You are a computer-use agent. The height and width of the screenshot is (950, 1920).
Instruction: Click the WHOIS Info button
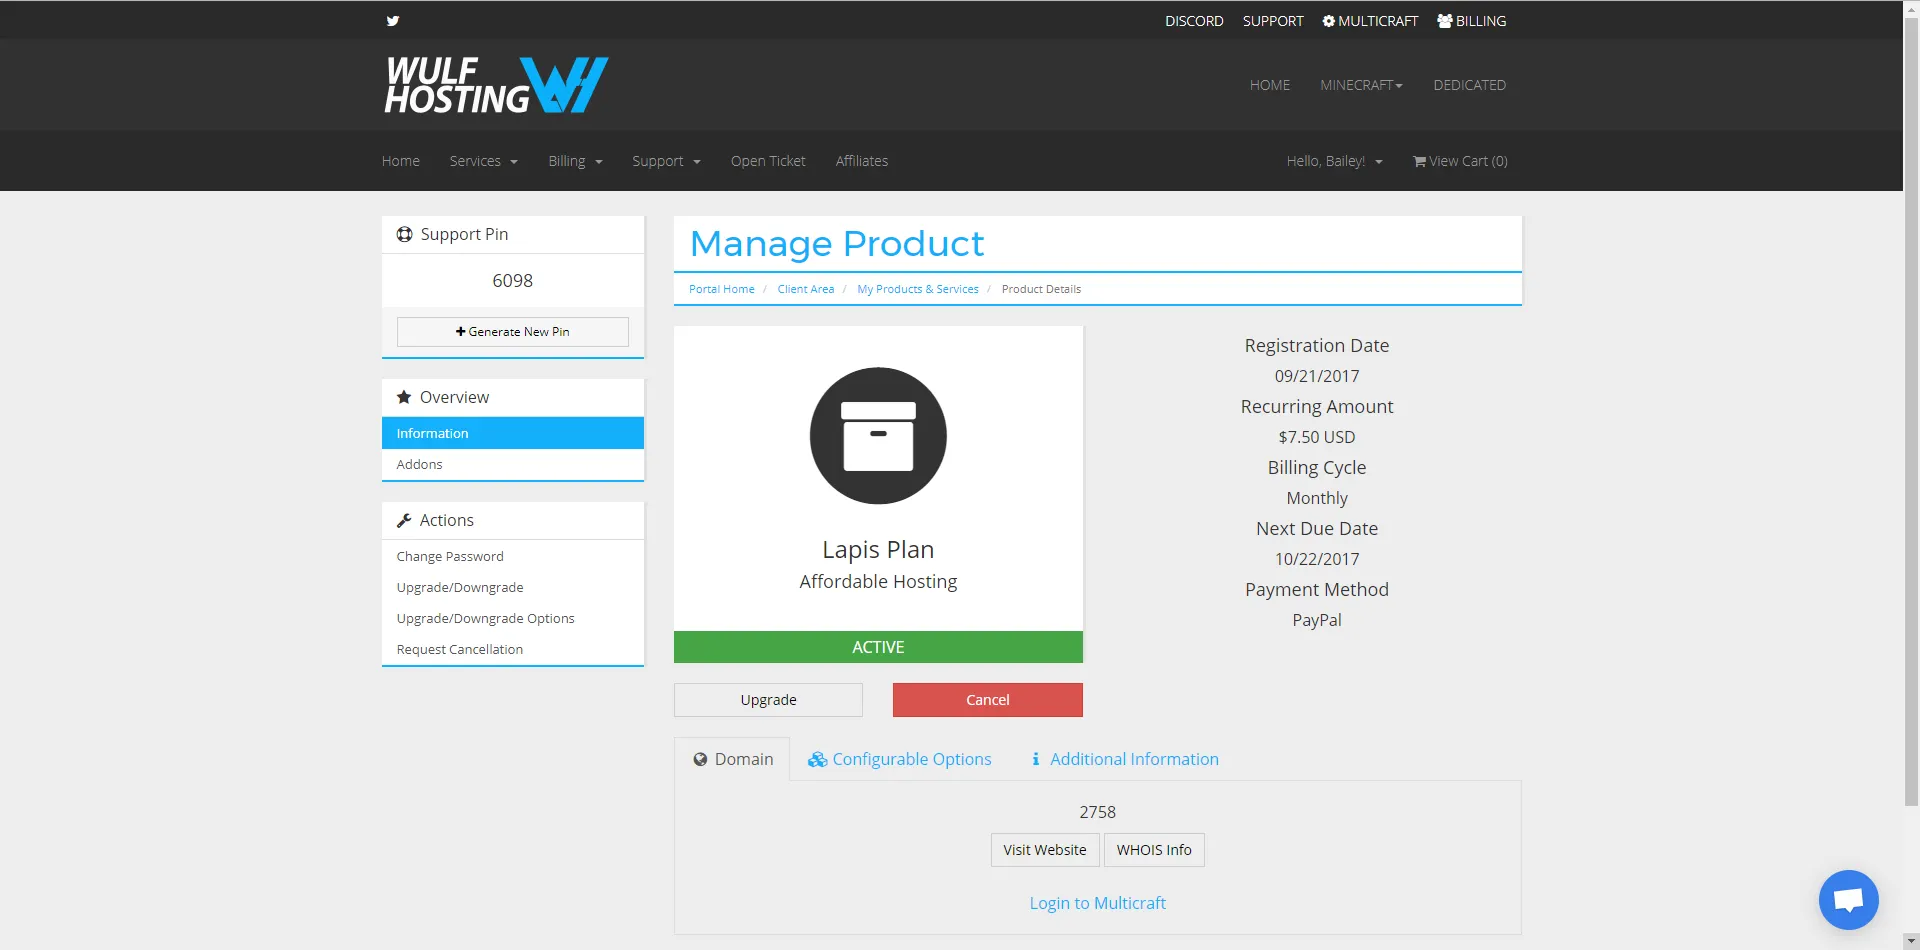1154,850
